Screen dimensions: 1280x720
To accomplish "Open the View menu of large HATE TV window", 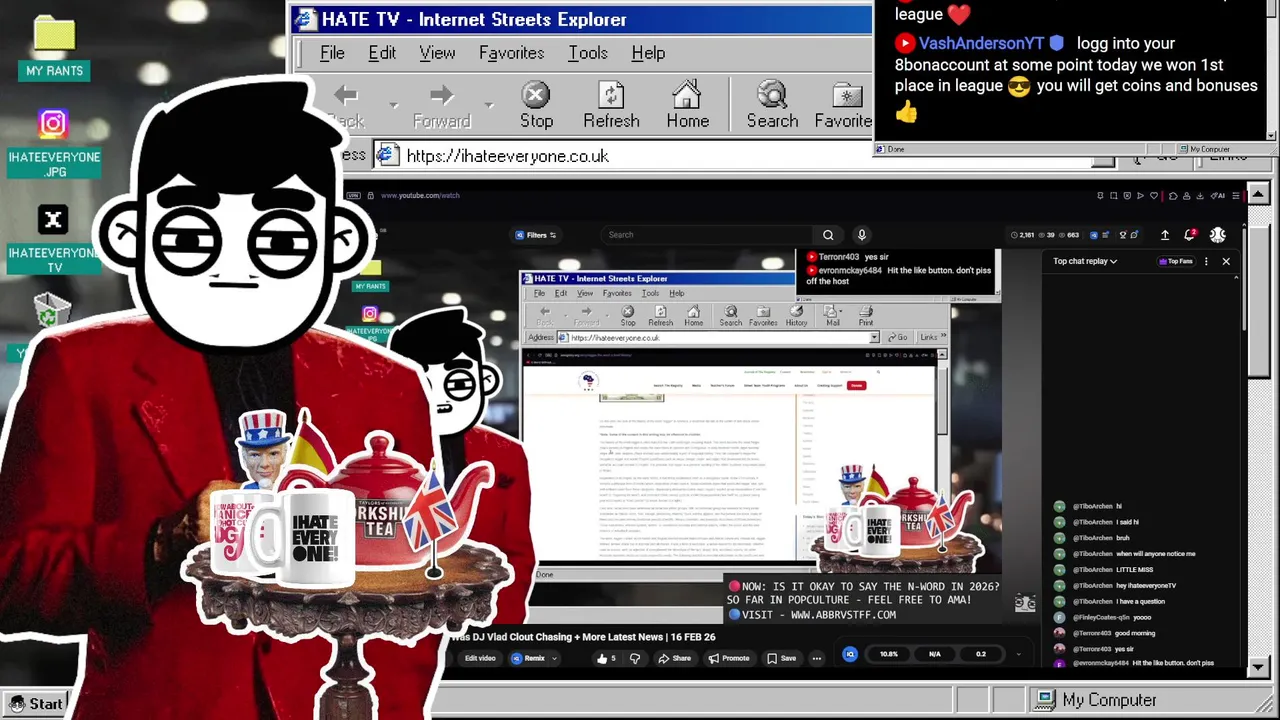I will [437, 53].
